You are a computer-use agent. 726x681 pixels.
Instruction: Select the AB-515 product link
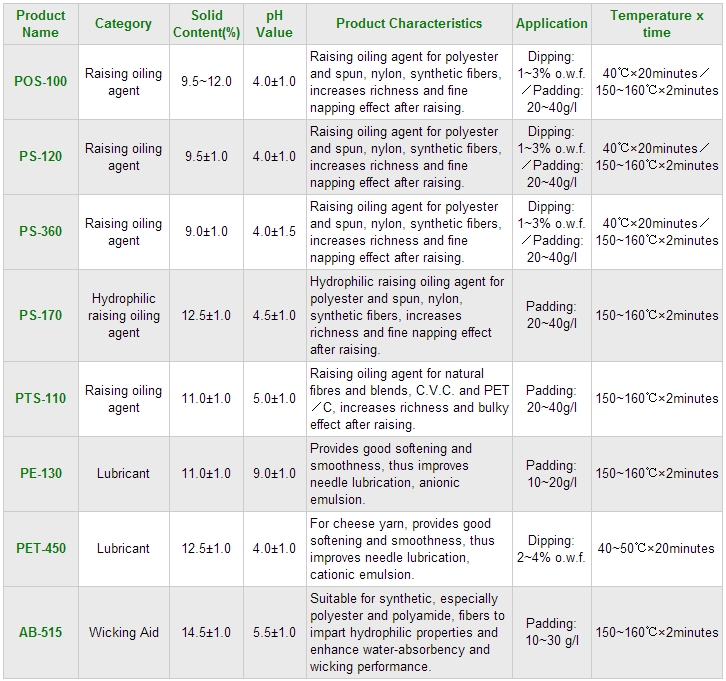[x=42, y=632]
